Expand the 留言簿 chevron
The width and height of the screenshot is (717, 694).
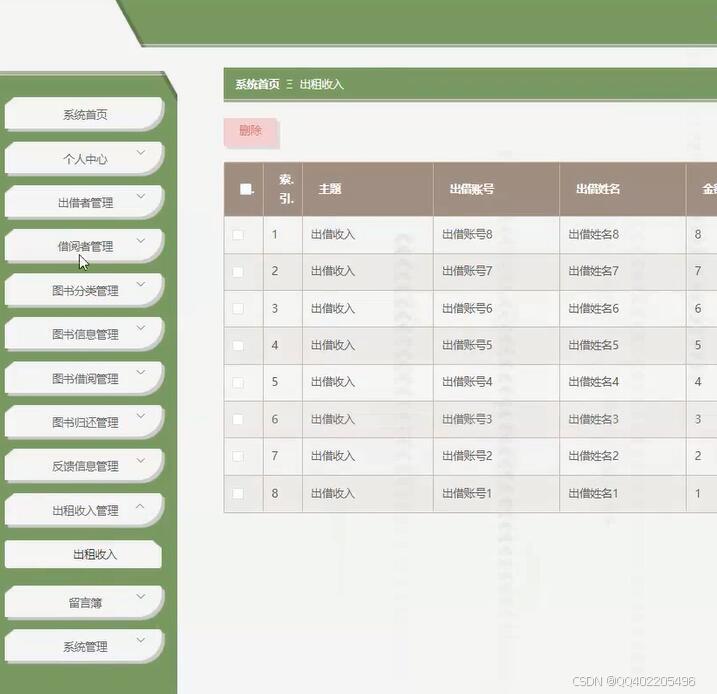pyautogui.click(x=141, y=596)
